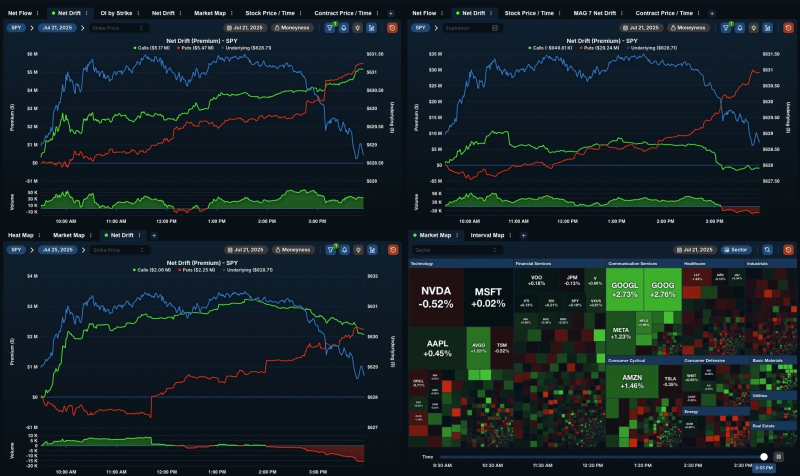Viewport: 800px width, 476px height.
Task: Open Jul 21, 2025 date picker in Market Map
Action: click(x=694, y=250)
